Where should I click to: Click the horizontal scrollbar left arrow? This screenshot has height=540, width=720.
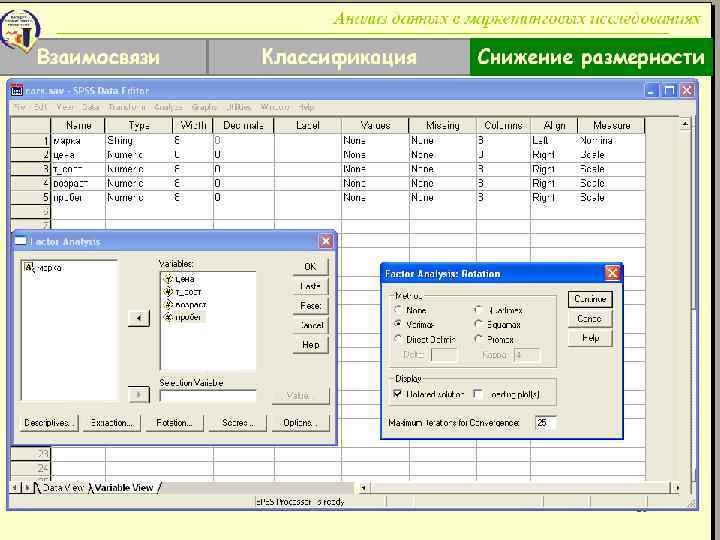[363, 488]
